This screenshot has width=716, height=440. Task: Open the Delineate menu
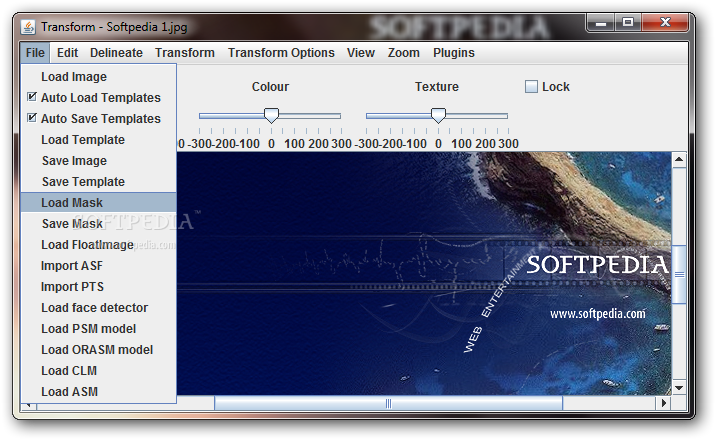coord(116,53)
